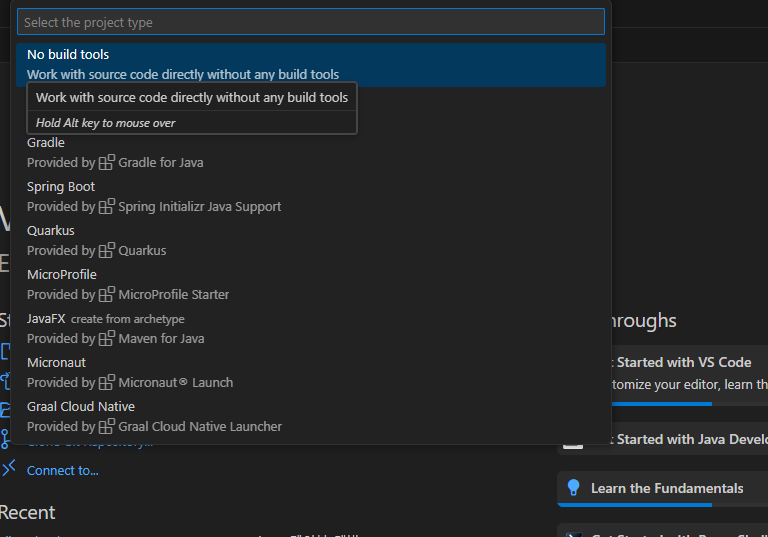Click the remote Connect to icon
Image resolution: width=768 pixels, height=537 pixels.
point(8,468)
